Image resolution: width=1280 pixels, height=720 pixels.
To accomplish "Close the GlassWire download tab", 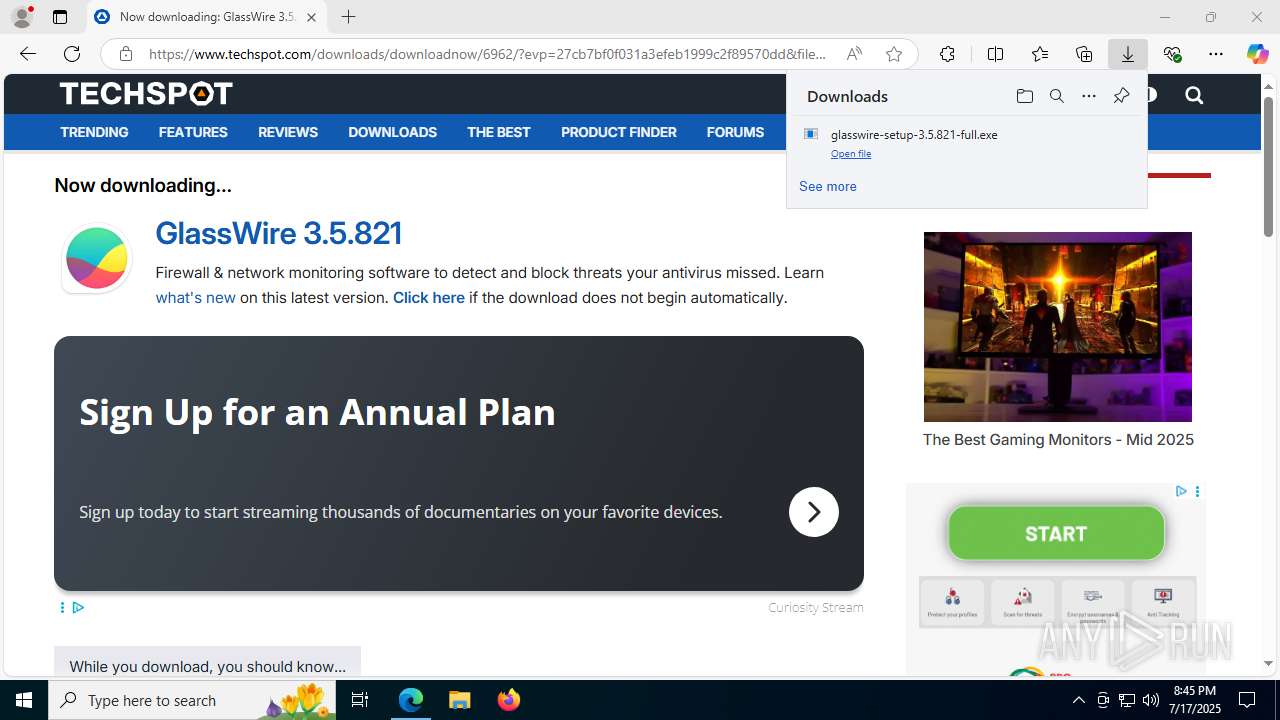I will pyautogui.click(x=311, y=17).
